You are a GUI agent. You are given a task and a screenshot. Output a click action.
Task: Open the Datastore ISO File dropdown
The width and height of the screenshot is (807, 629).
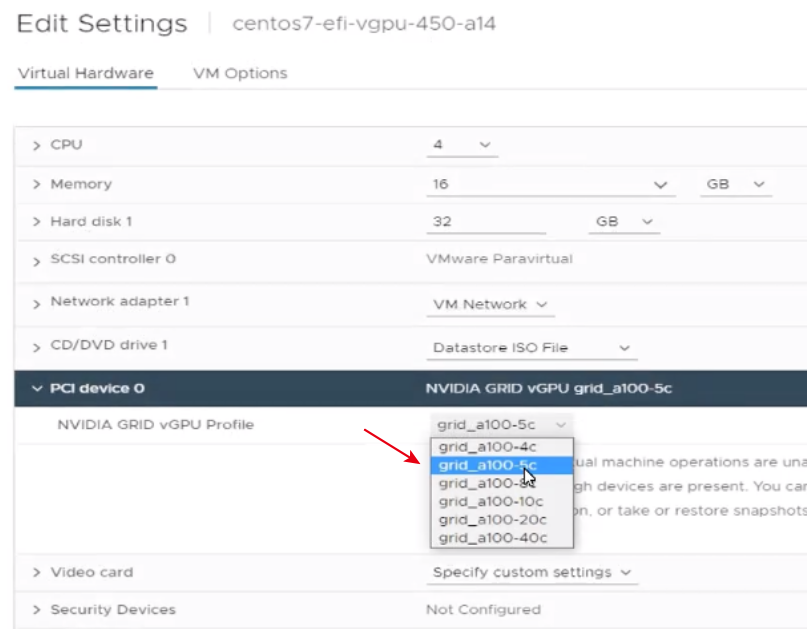[x=532, y=348]
